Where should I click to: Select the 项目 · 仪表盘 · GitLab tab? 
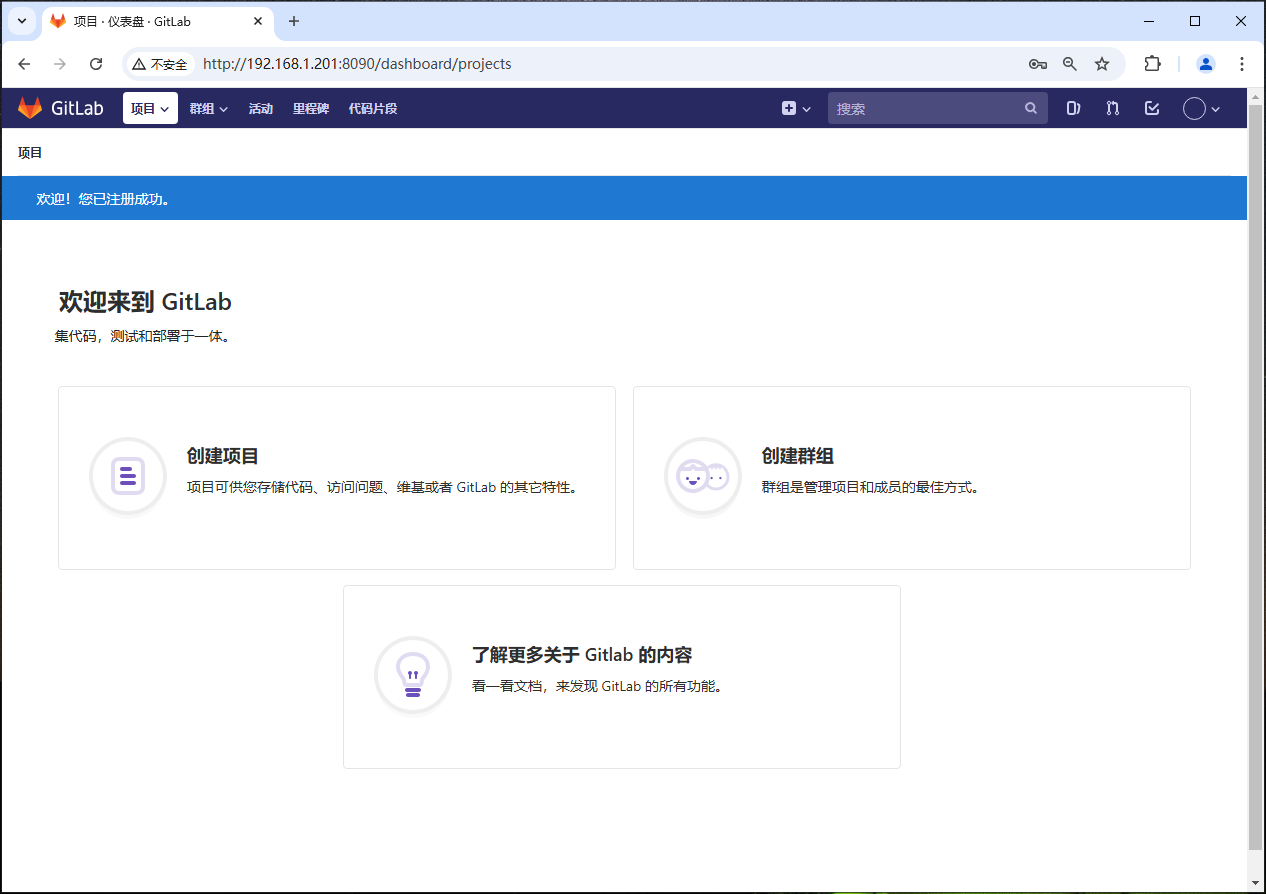pos(156,21)
